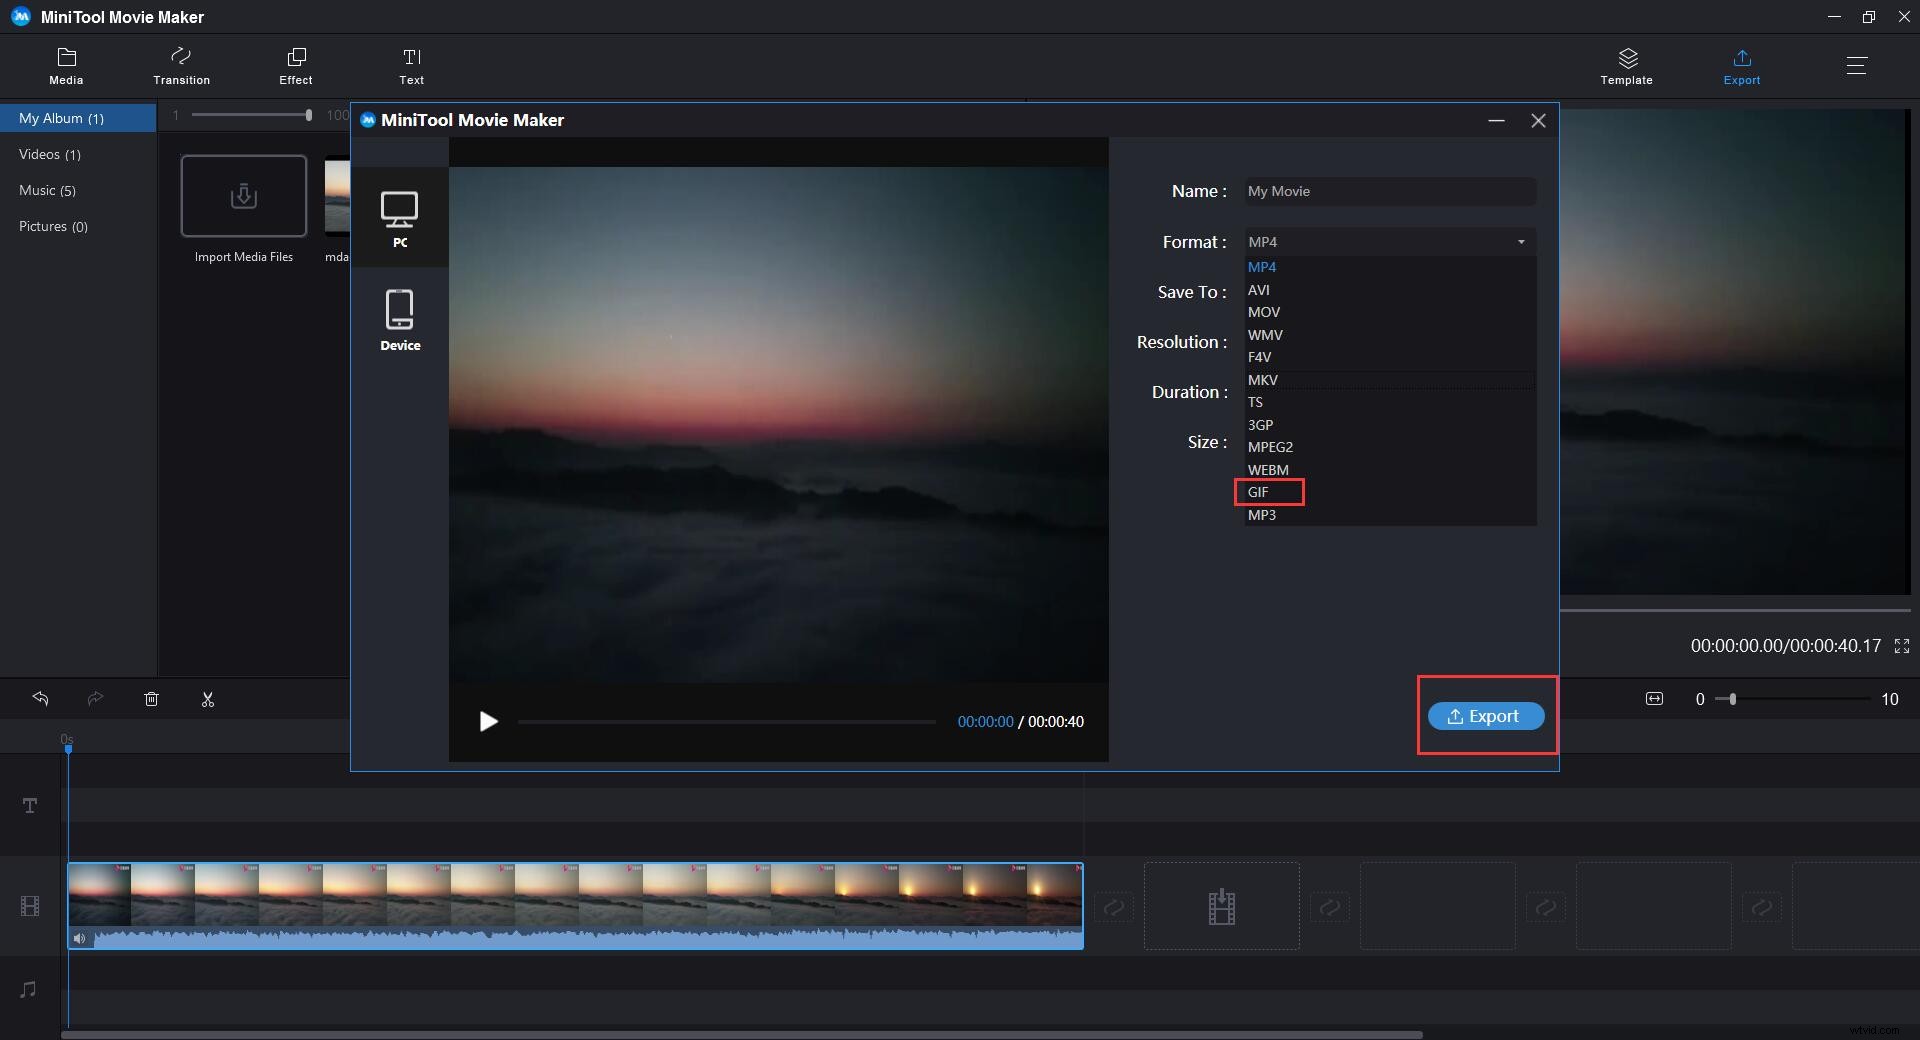Viewport: 1920px width, 1040px height.
Task: Delete the selected clip using trash icon
Action: pos(152,699)
